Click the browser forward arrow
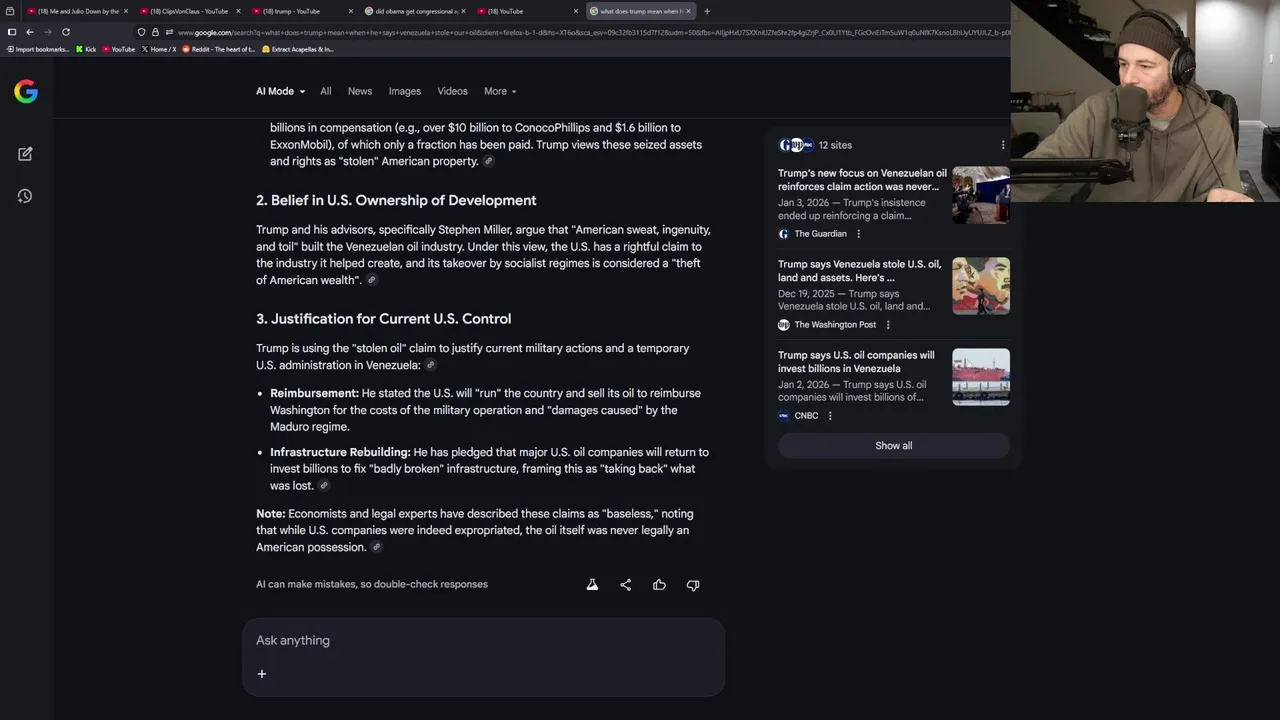 [47, 32]
